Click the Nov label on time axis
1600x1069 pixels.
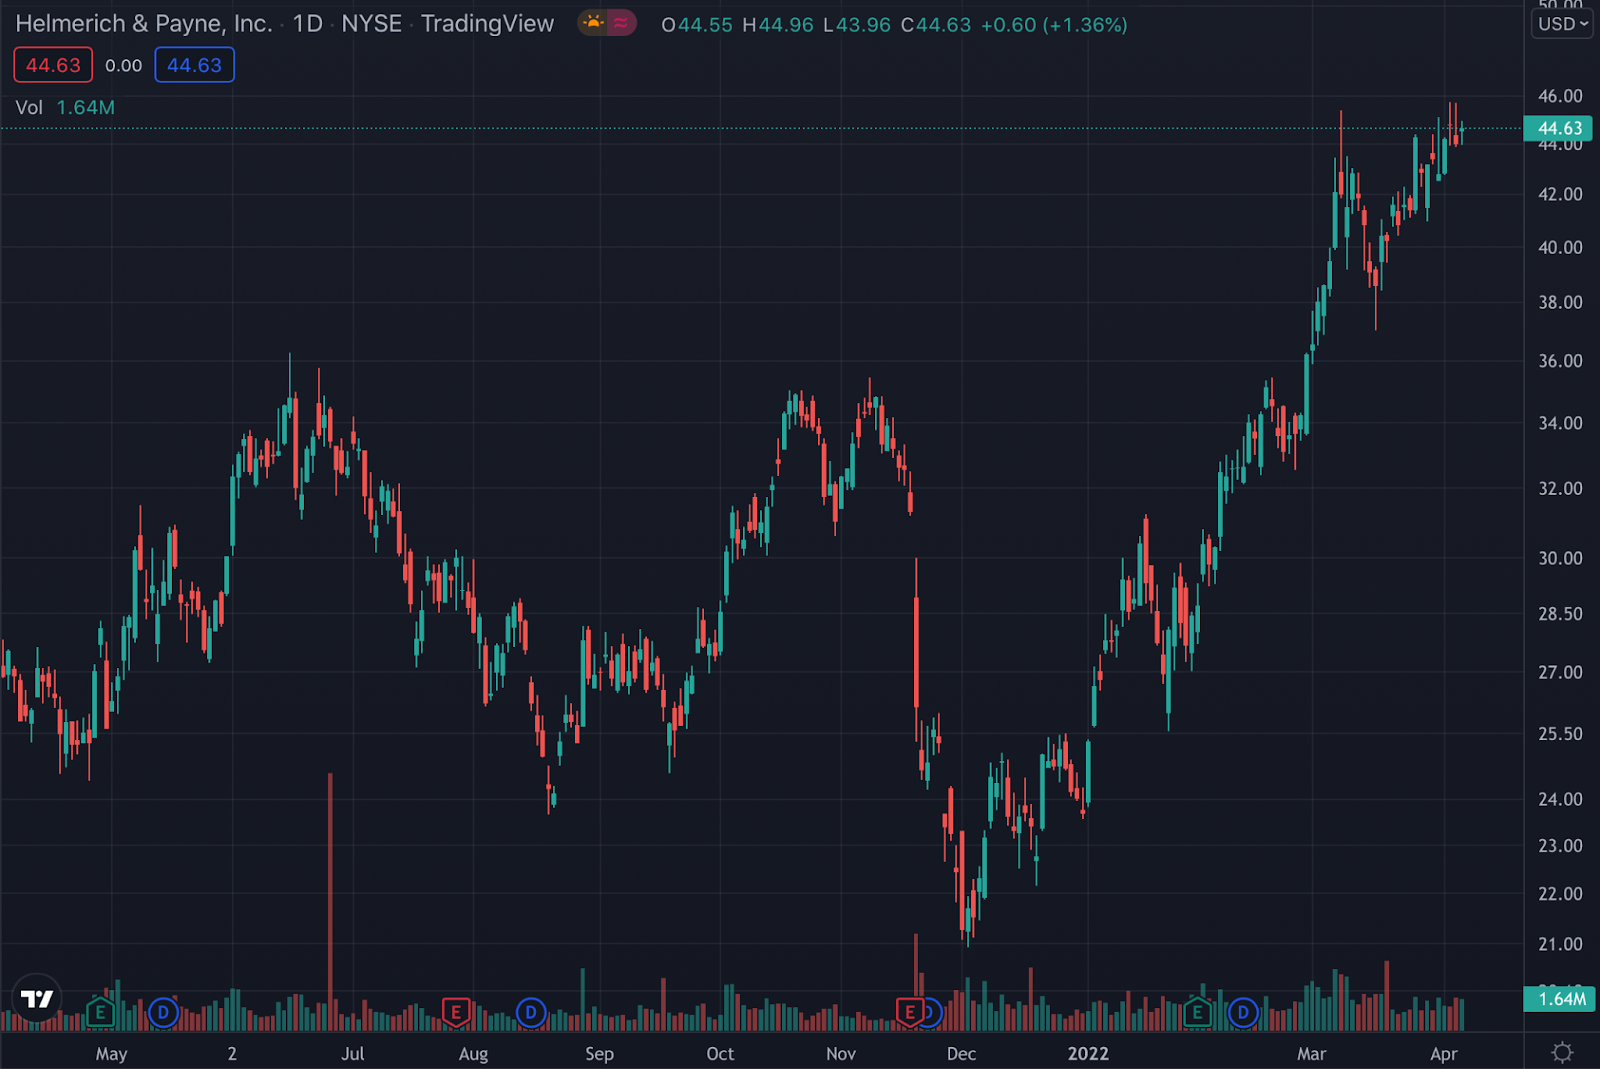coord(841,1054)
